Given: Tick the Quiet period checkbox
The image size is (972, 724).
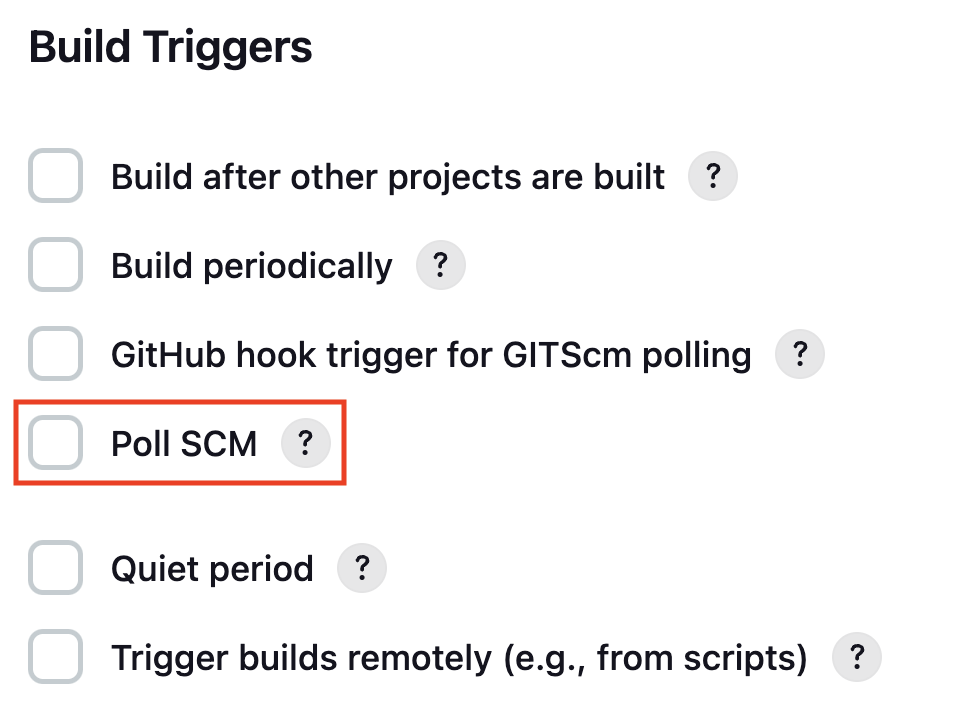Looking at the screenshot, I should pos(56,567).
